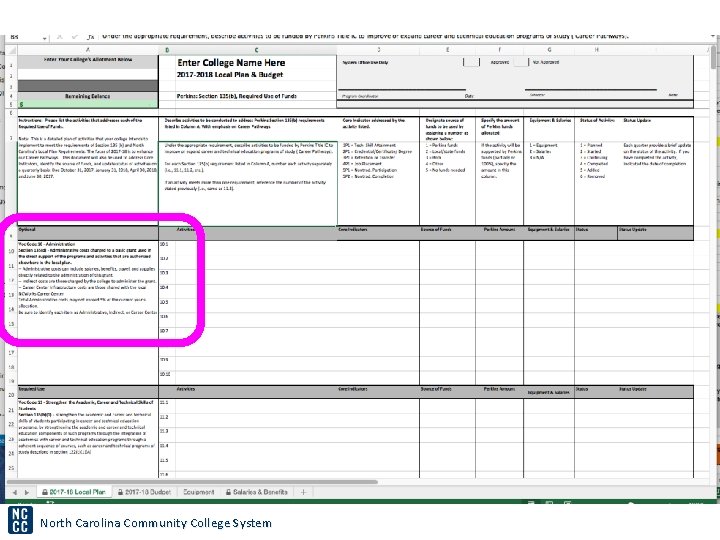This screenshot has width=720, height=540.
Task: Select column A header
Action: pos(88,50)
